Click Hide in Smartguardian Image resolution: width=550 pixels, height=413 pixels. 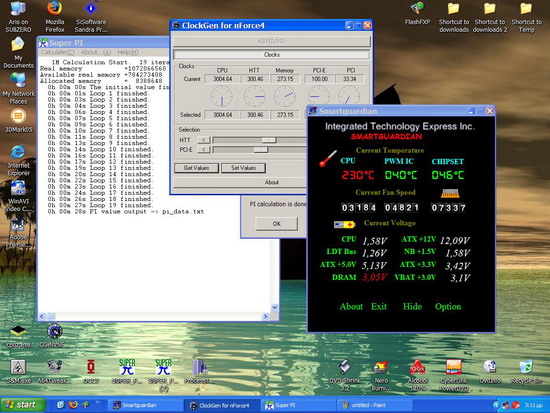[x=412, y=306]
